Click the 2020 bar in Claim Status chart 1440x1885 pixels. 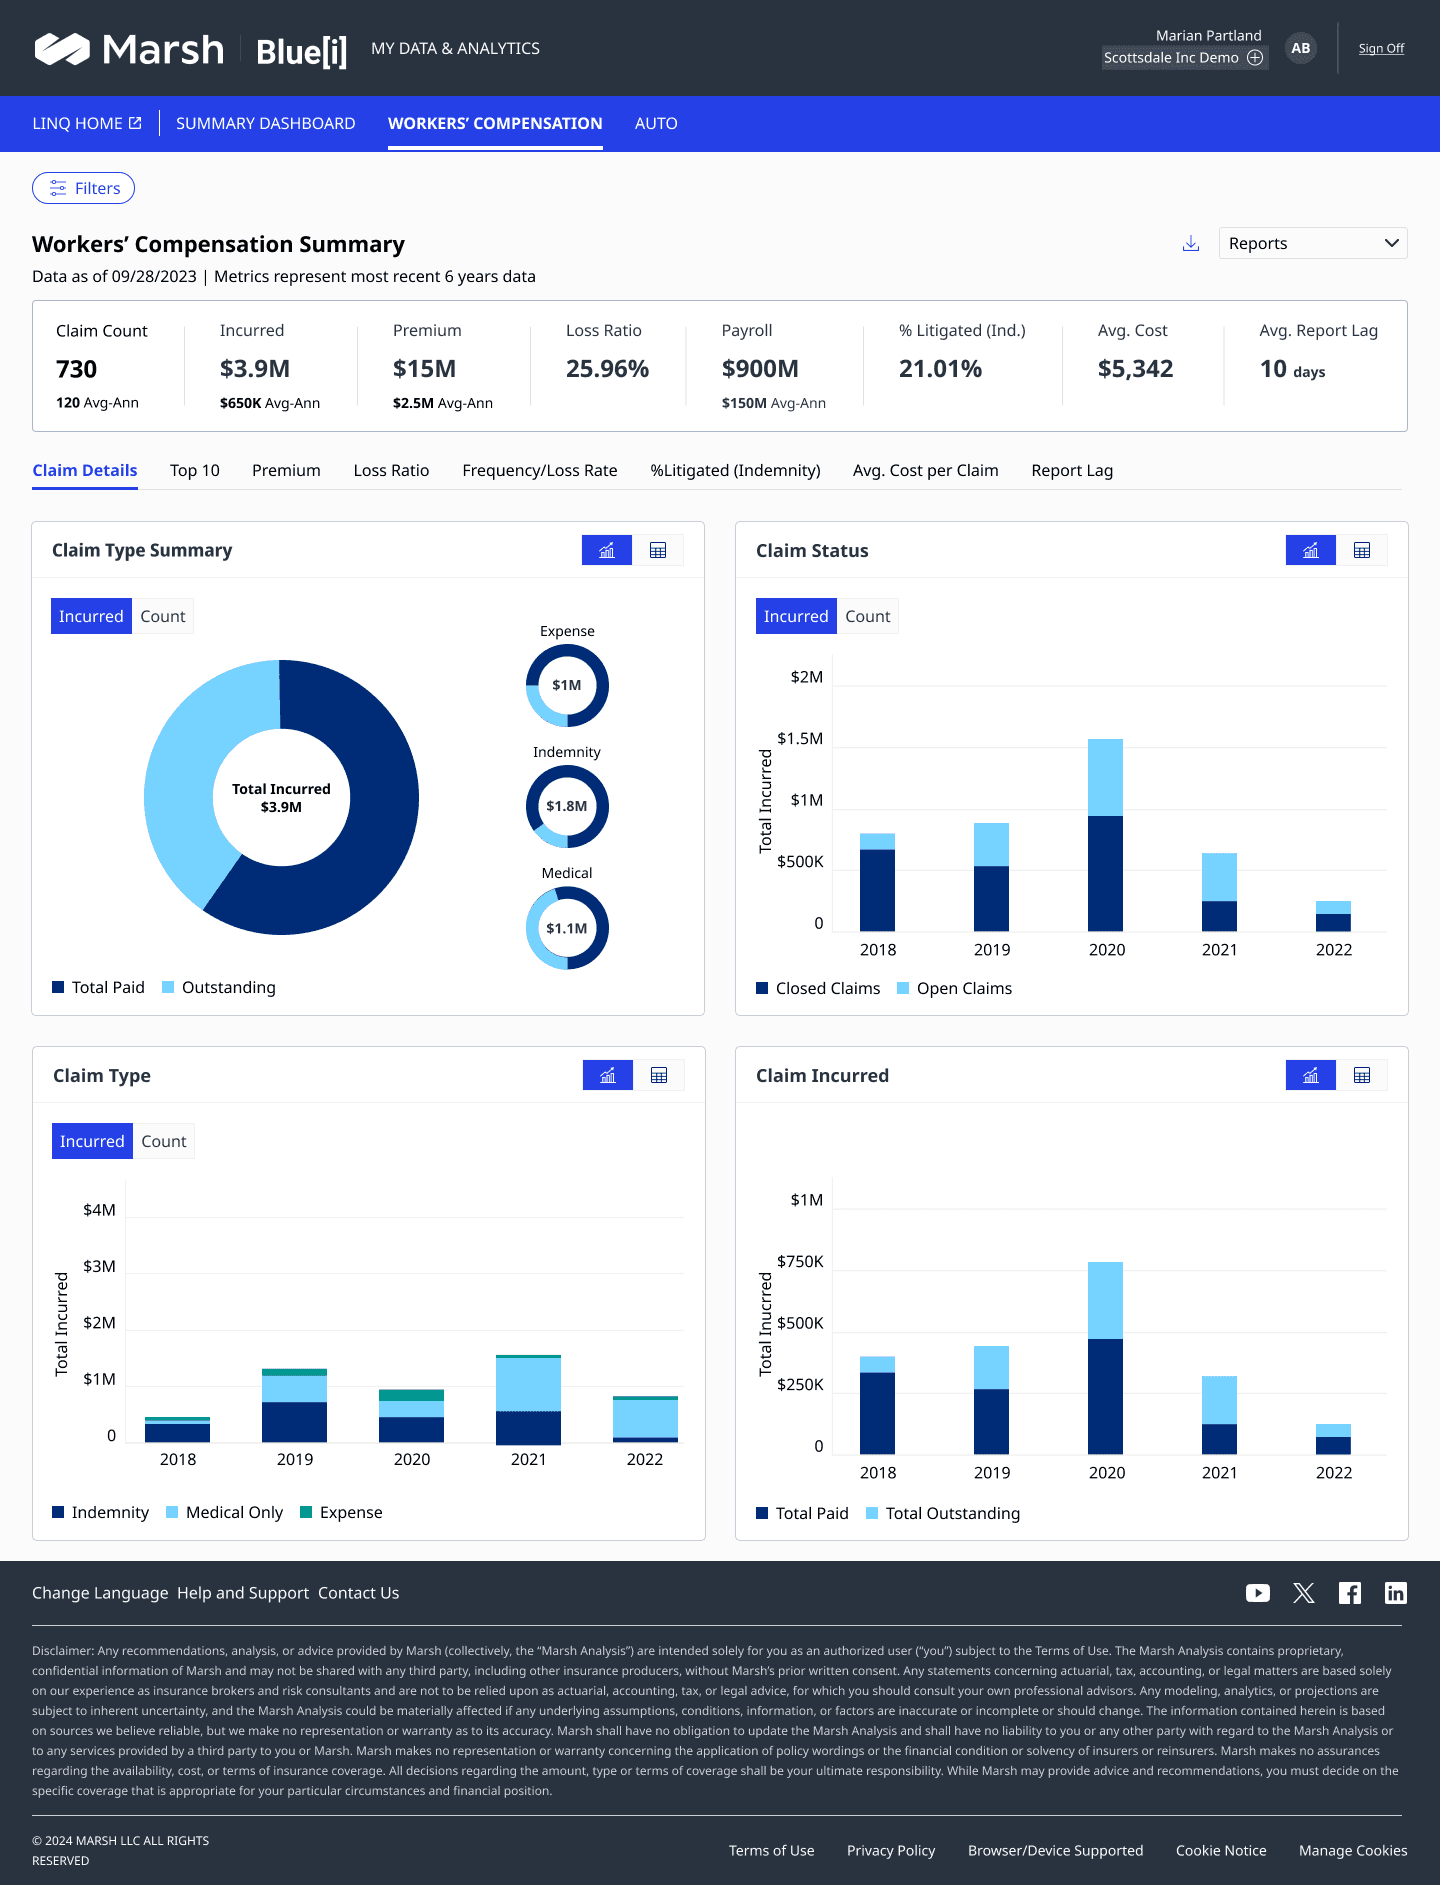point(1105,835)
